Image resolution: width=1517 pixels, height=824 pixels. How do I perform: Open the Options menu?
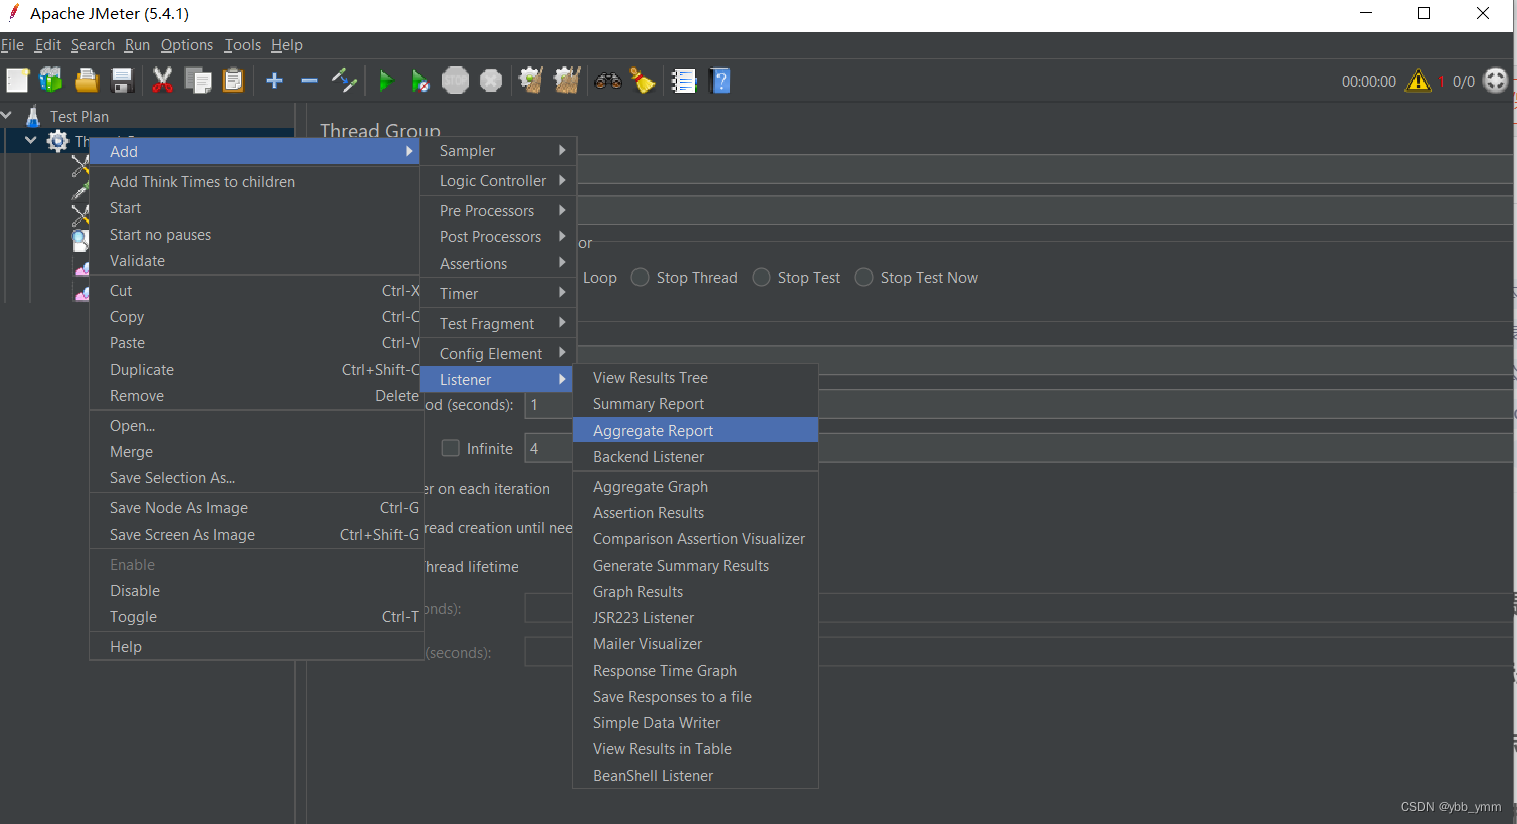186,45
